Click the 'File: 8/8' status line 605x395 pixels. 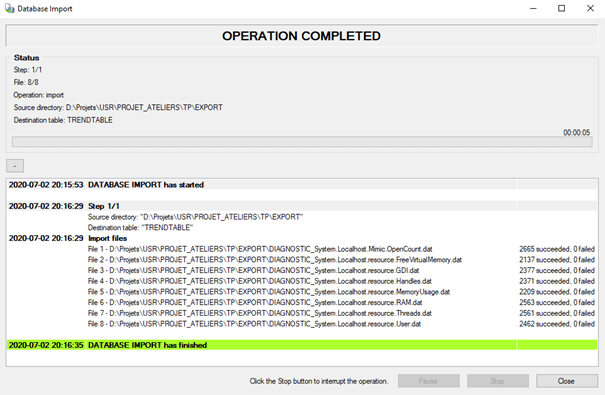(26, 82)
